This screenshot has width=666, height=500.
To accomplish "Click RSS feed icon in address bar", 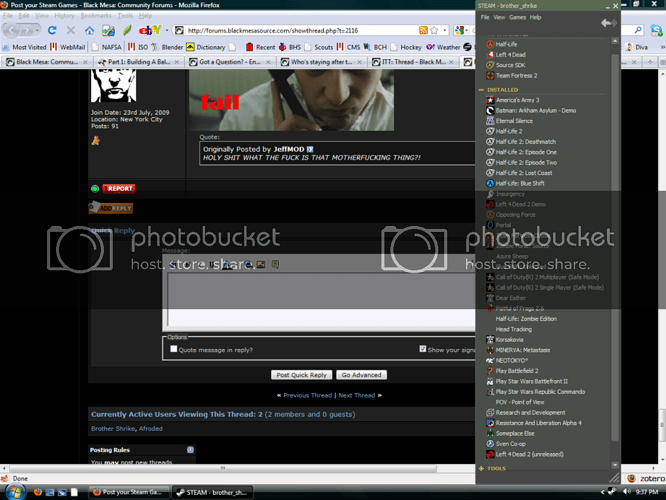I will 423,30.
